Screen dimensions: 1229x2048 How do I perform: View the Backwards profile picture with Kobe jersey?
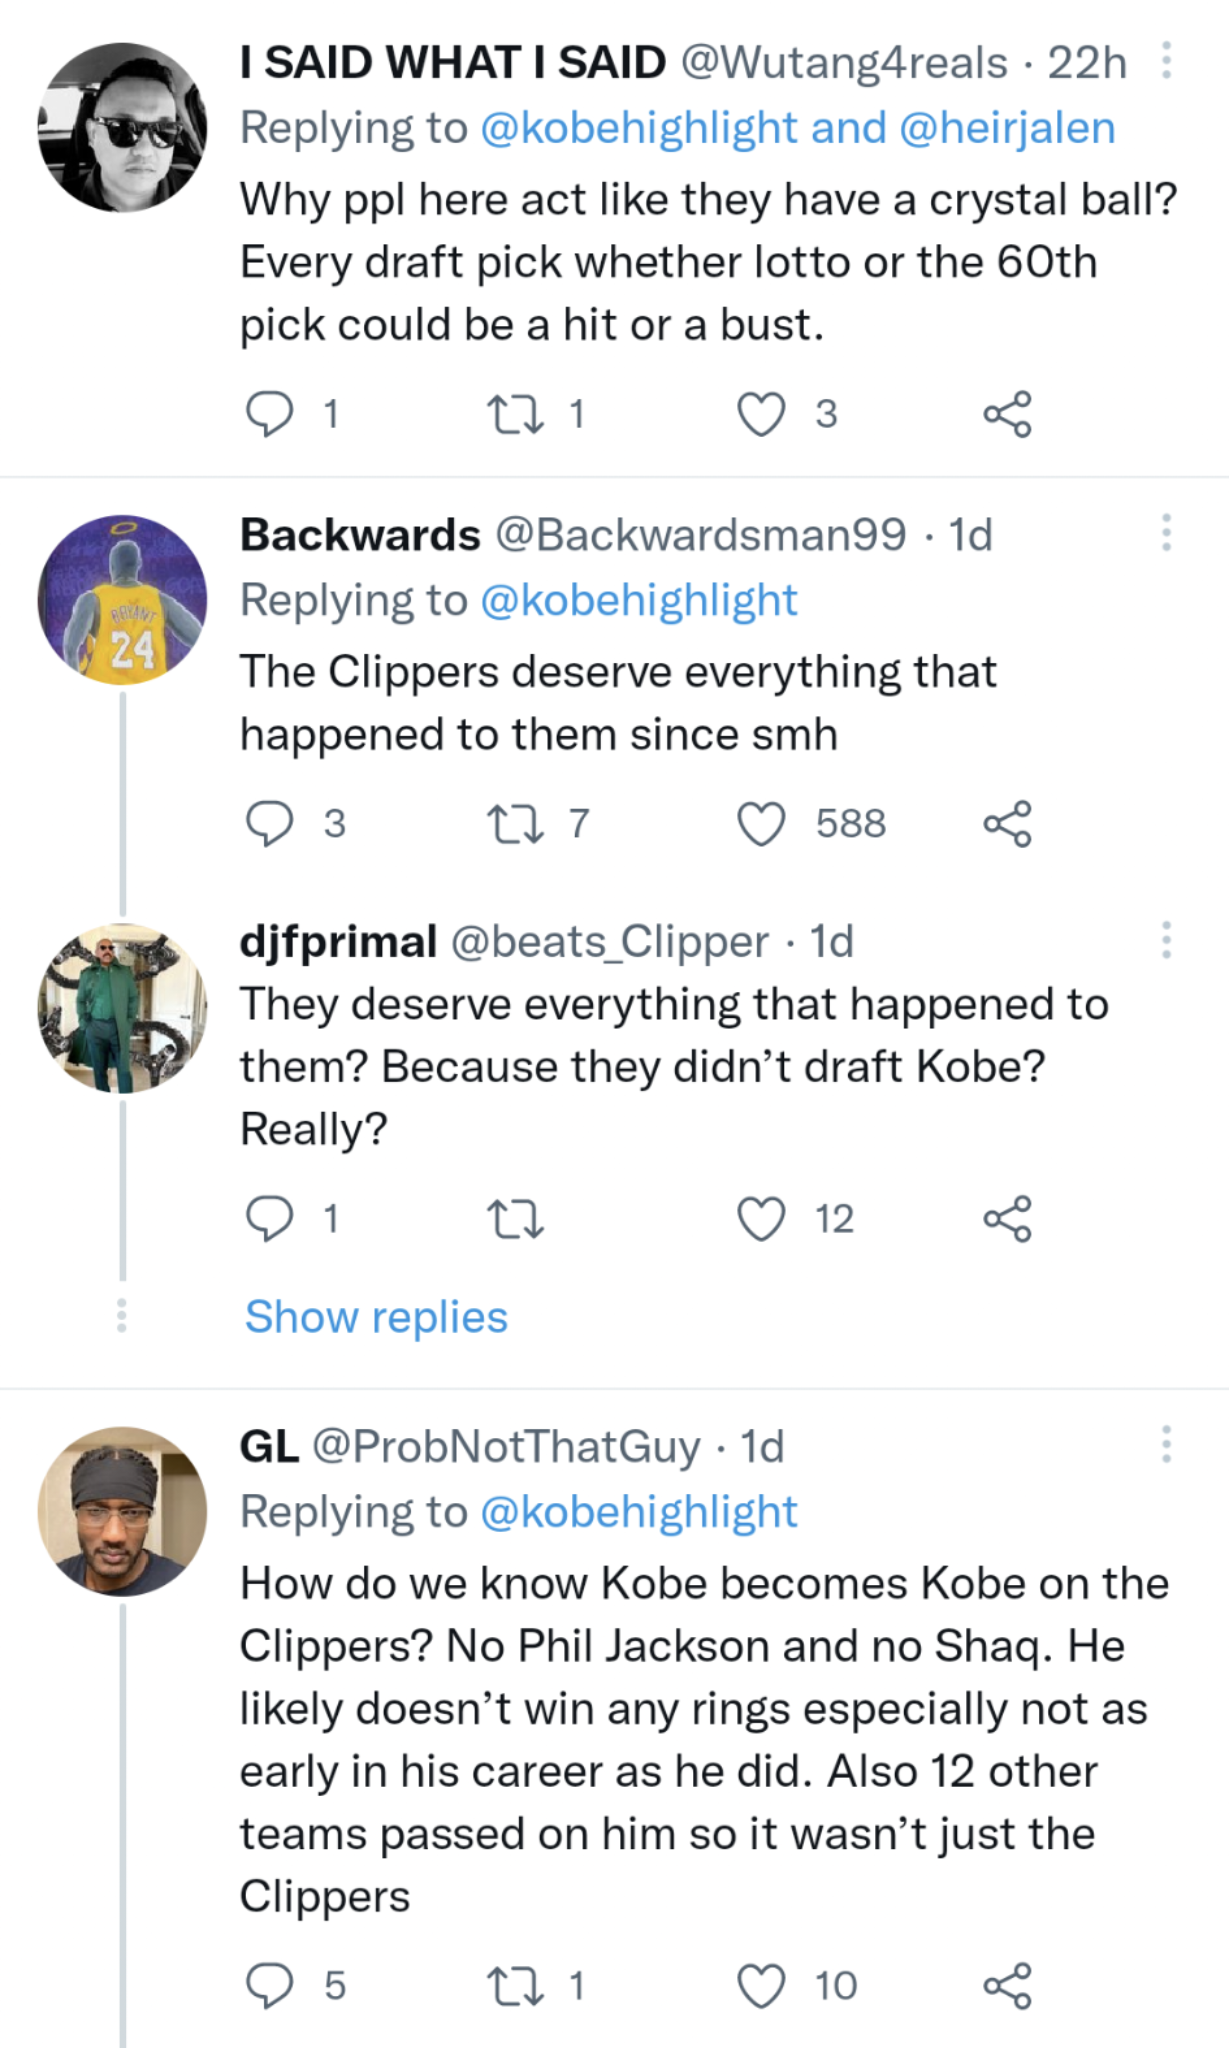(x=122, y=600)
